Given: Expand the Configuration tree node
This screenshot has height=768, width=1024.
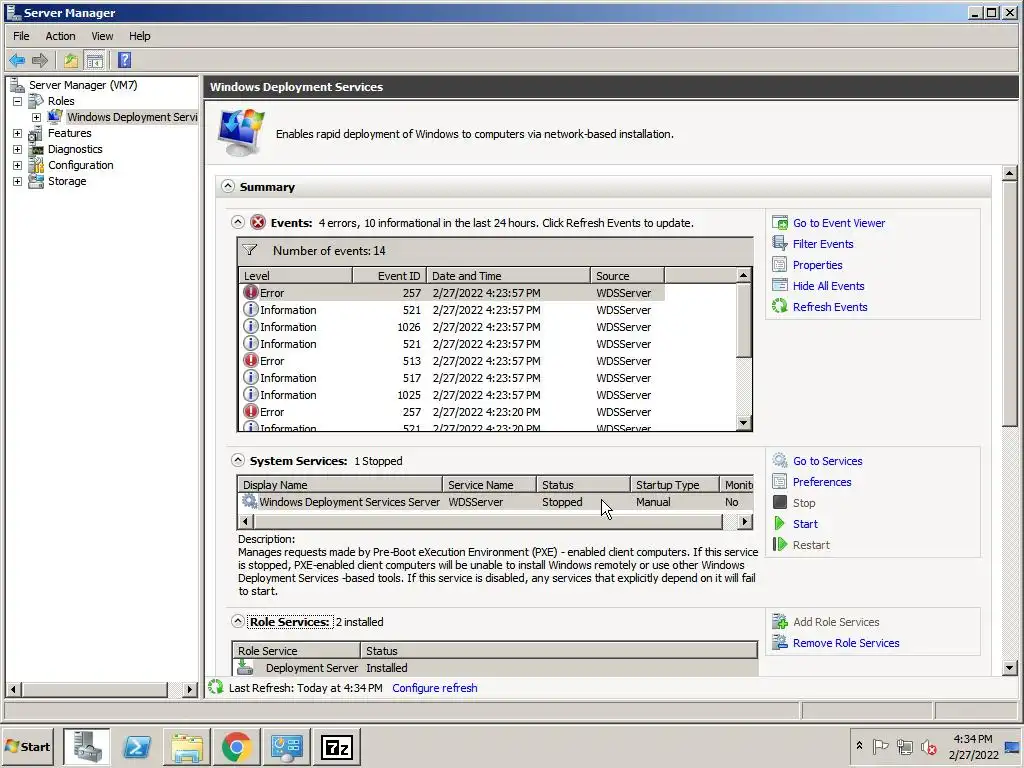Looking at the screenshot, I should pyautogui.click(x=18, y=165).
